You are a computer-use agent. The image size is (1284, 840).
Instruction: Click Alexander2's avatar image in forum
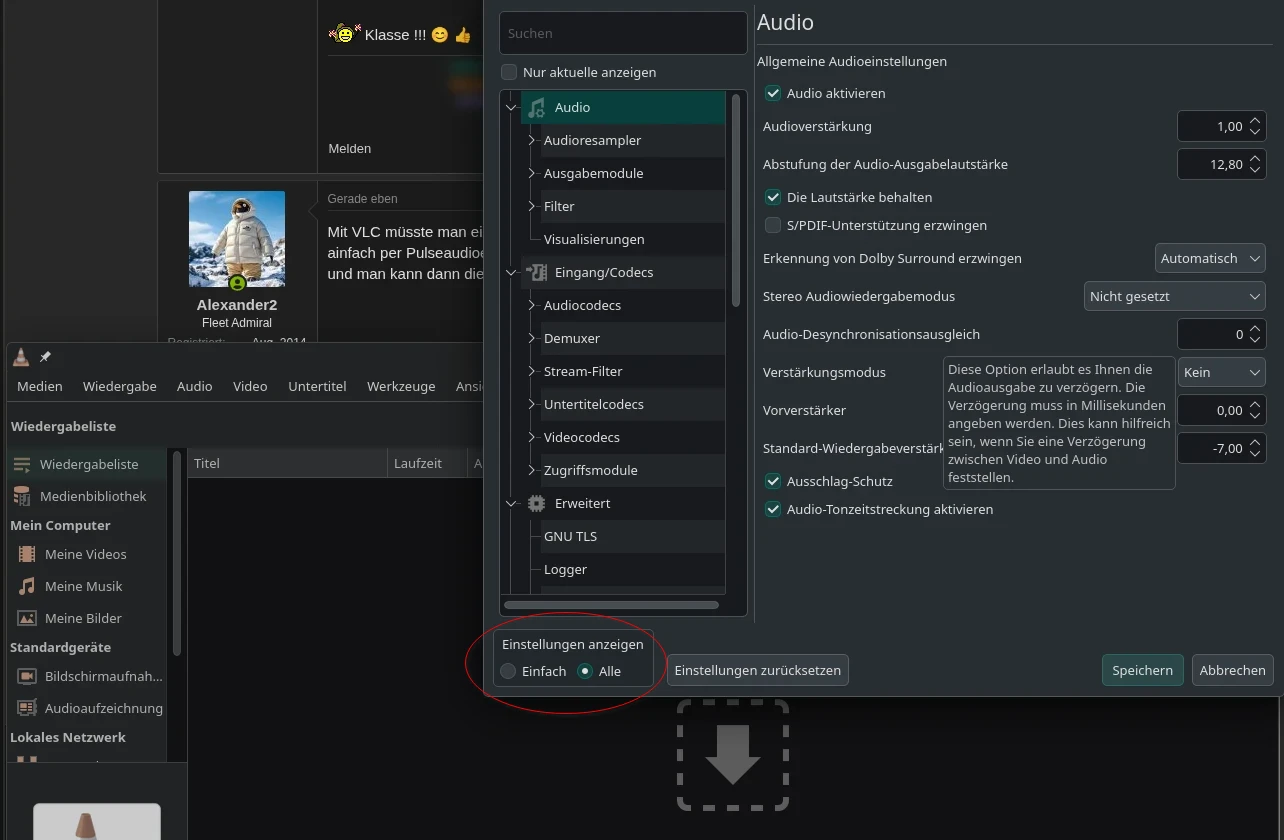[237, 239]
